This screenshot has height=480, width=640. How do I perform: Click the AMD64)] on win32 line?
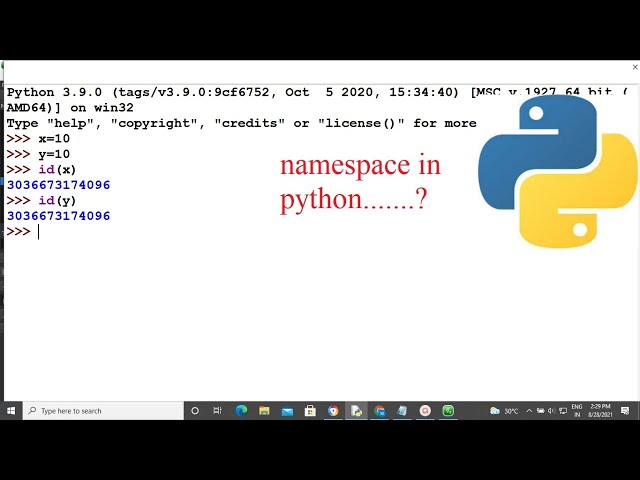(70, 108)
